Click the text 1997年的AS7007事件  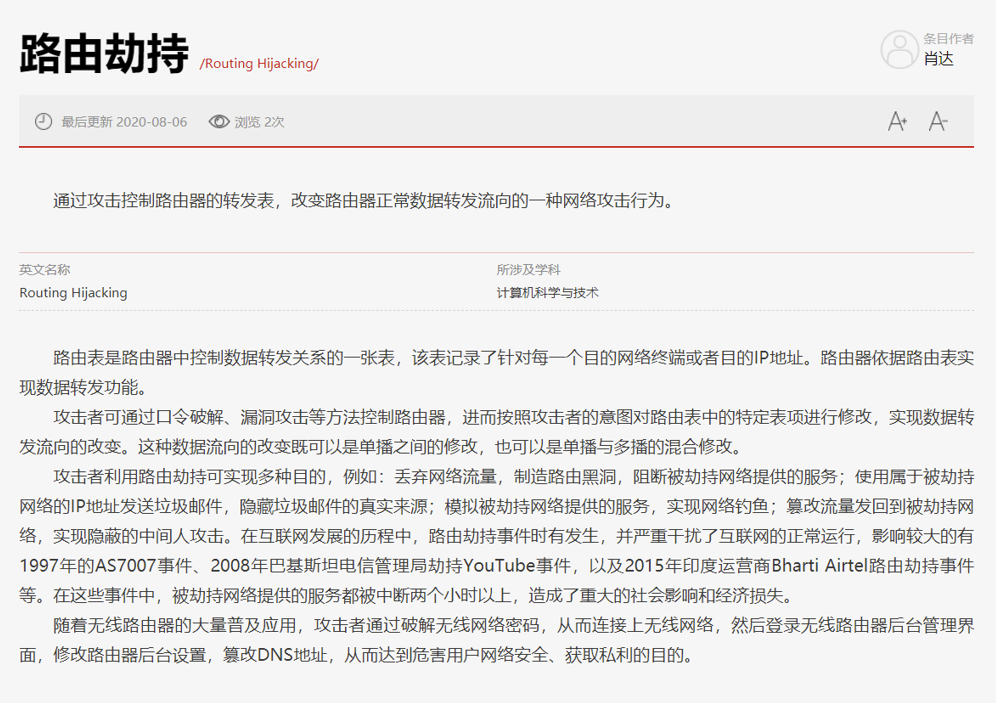coord(104,566)
